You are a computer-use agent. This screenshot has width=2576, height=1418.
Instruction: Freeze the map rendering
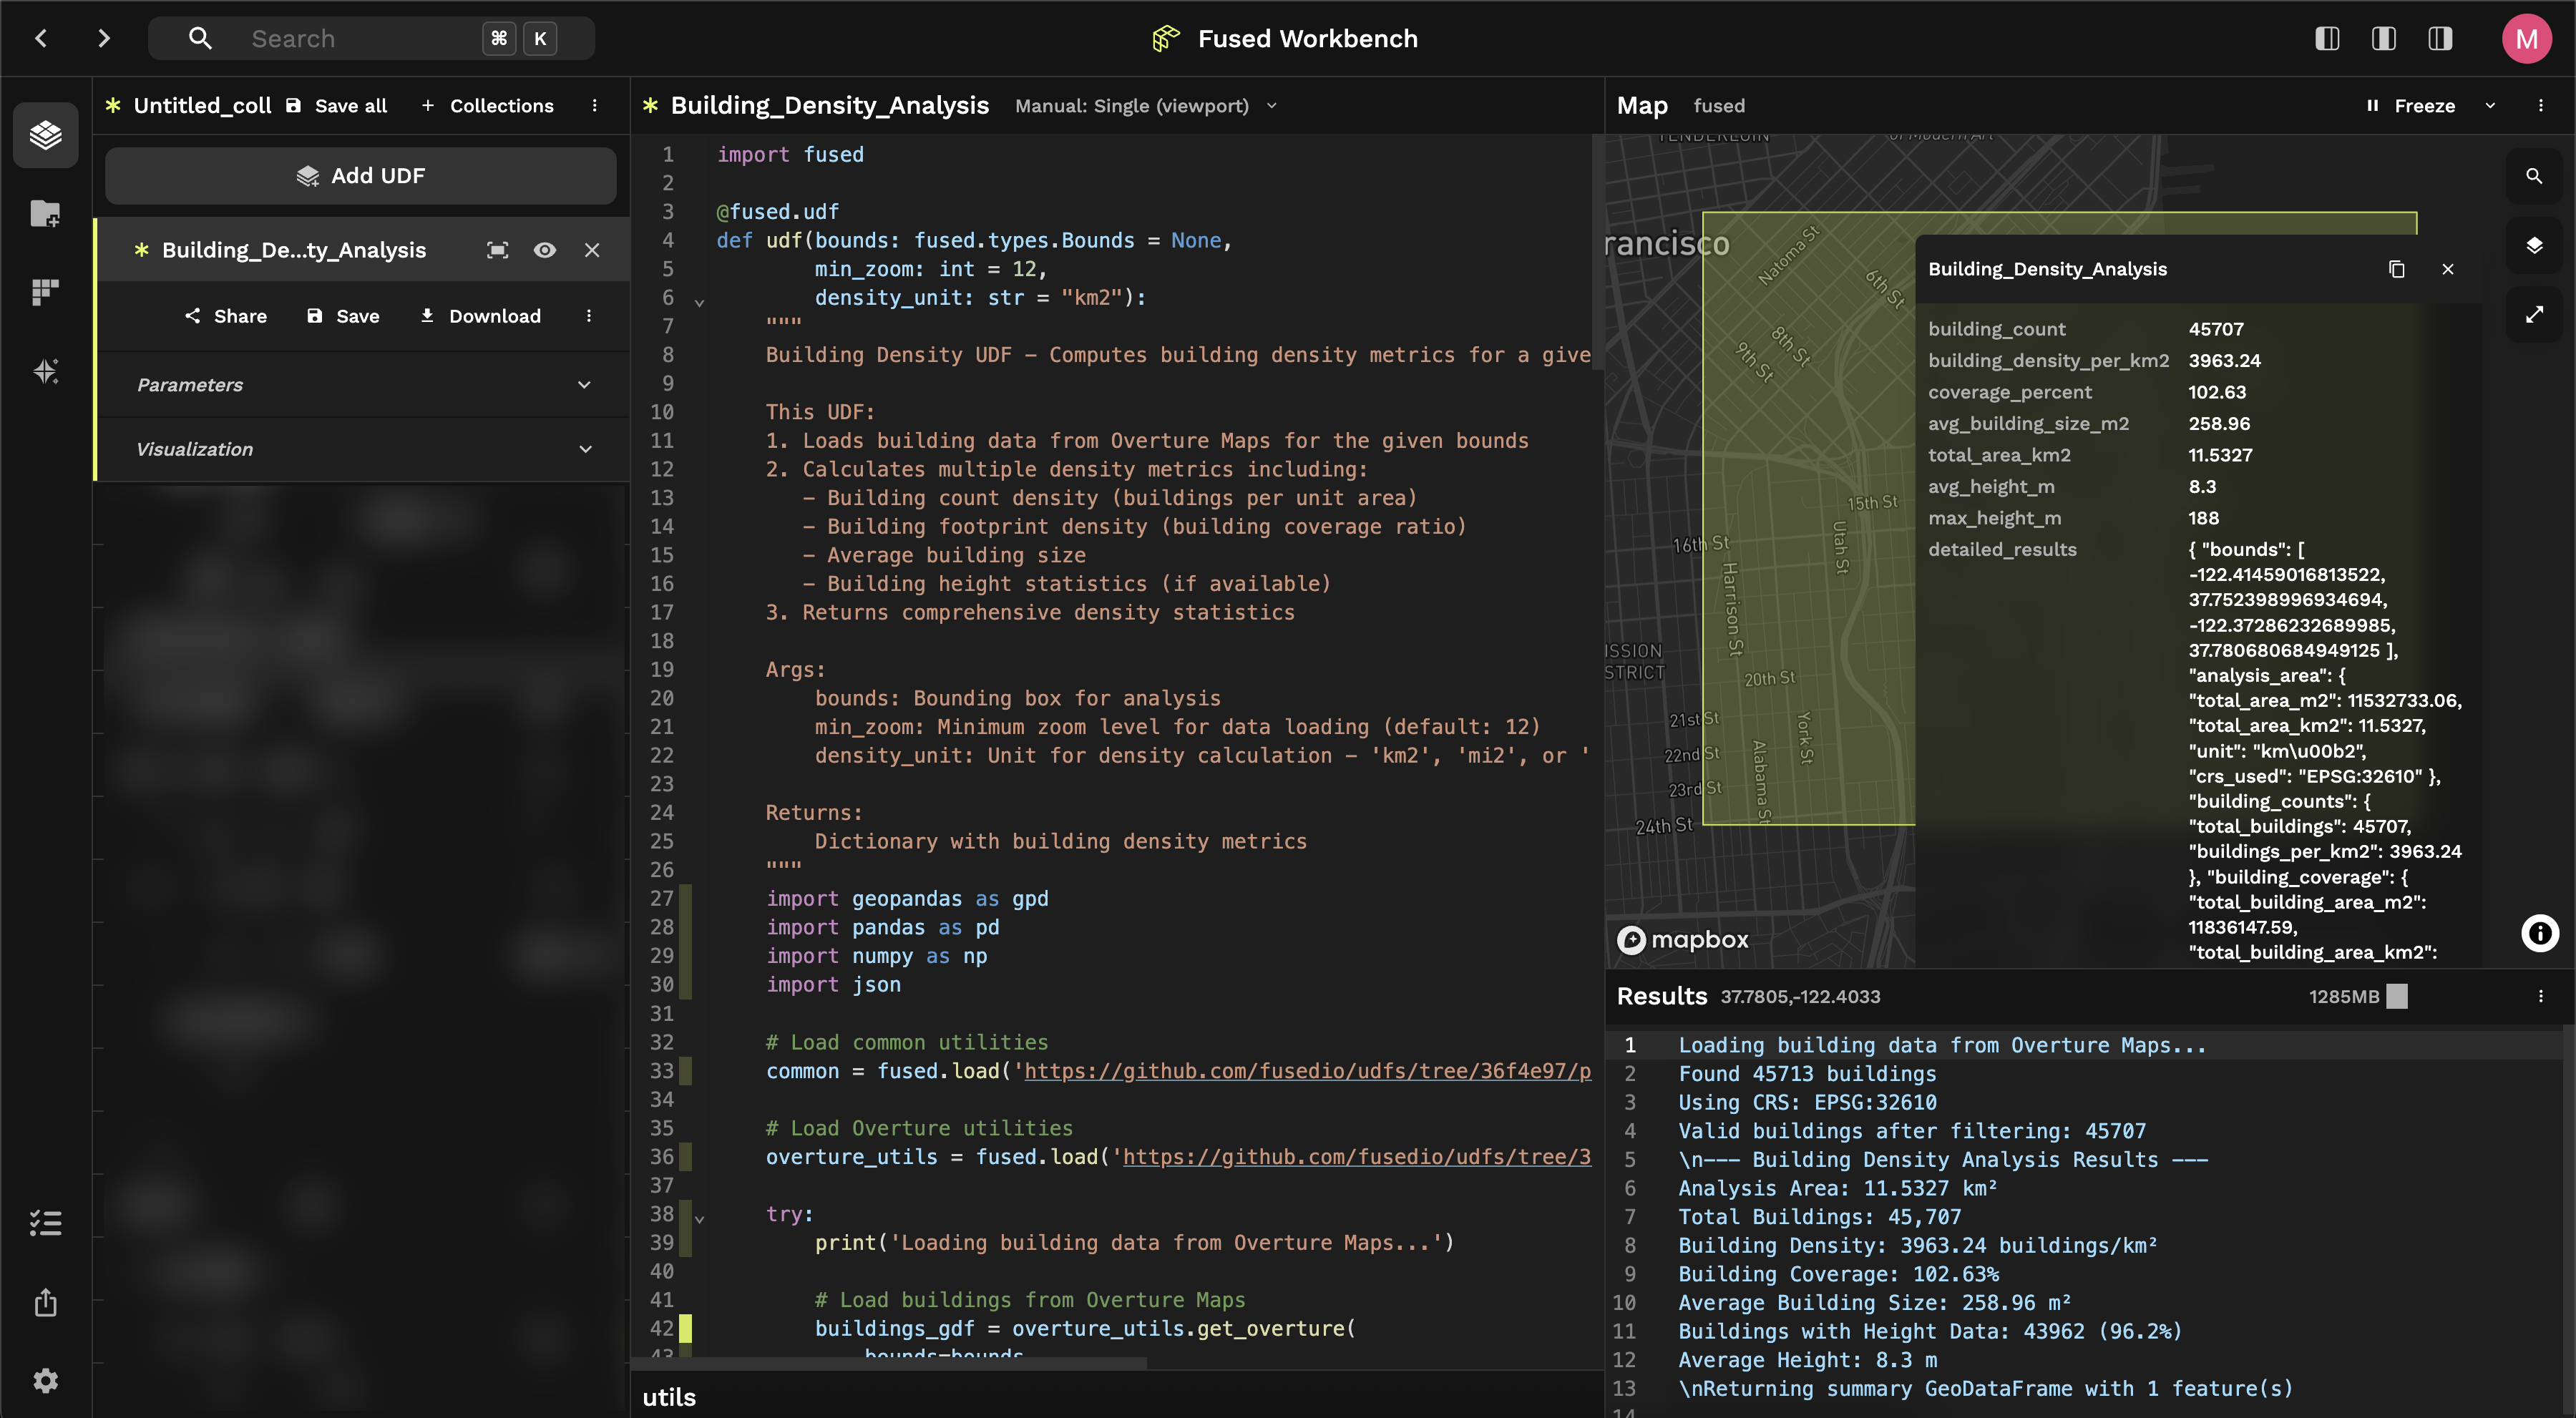coord(2411,106)
